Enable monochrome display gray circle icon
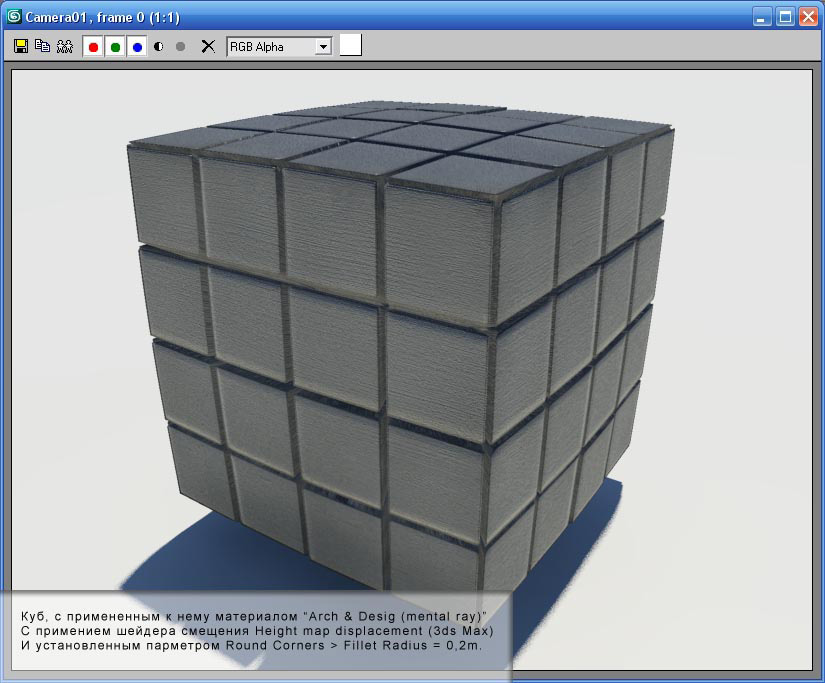Image resolution: width=825 pixels, height=683 pixels. [x=181, y=47]
